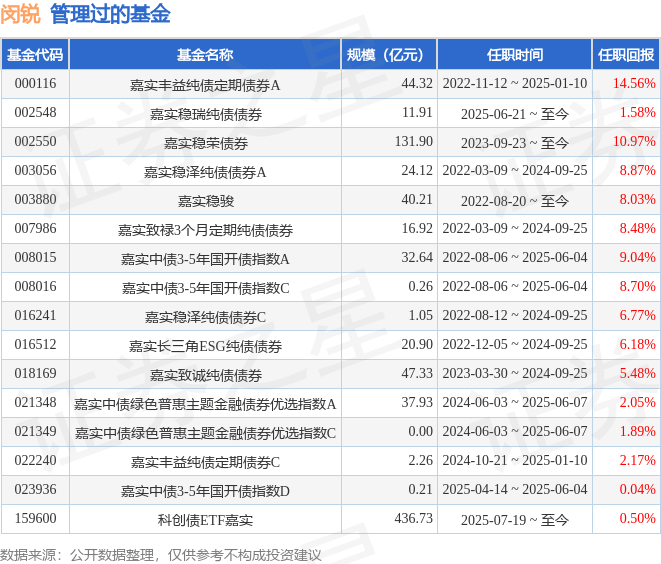
Task: Click fund code 003056
Action: pyautogui.click(x=35, y=172)
